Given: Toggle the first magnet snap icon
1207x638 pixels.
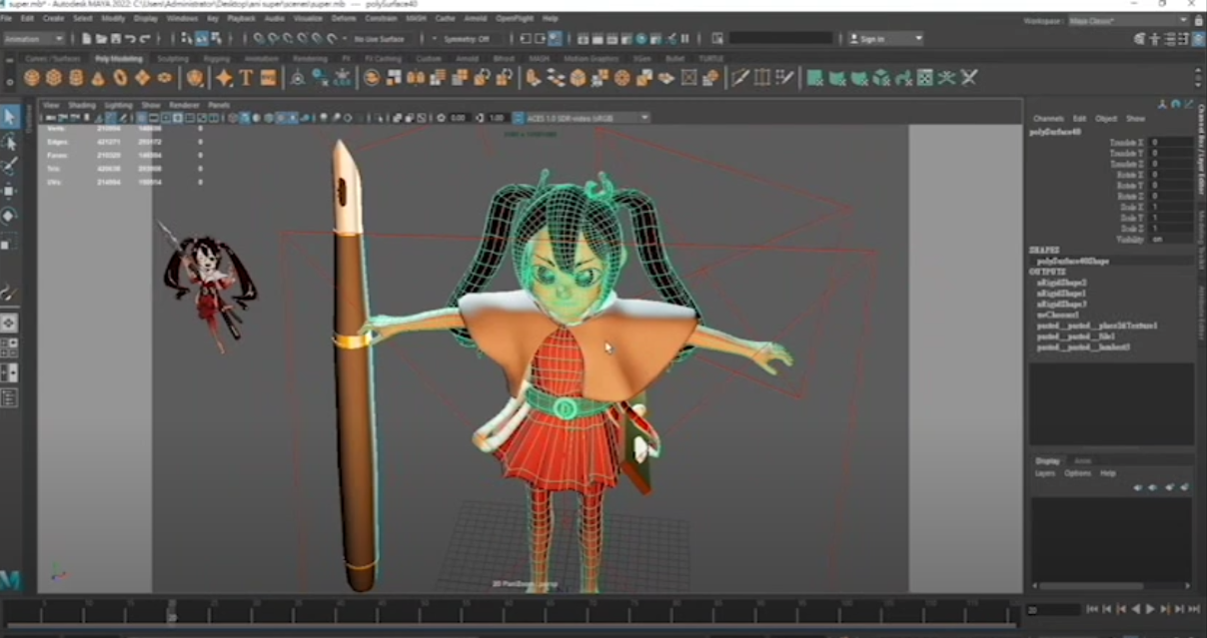Looking at the screenshot, I should coord(259,39).
